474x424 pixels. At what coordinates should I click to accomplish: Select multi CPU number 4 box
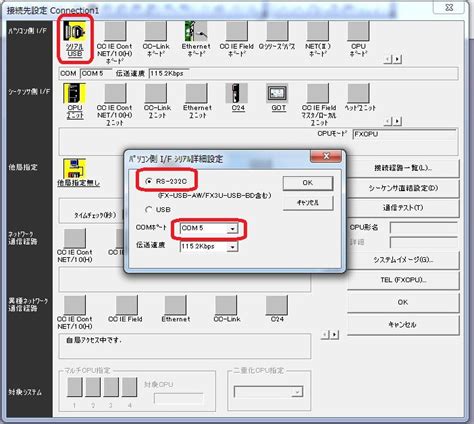[x=129, y=387]
